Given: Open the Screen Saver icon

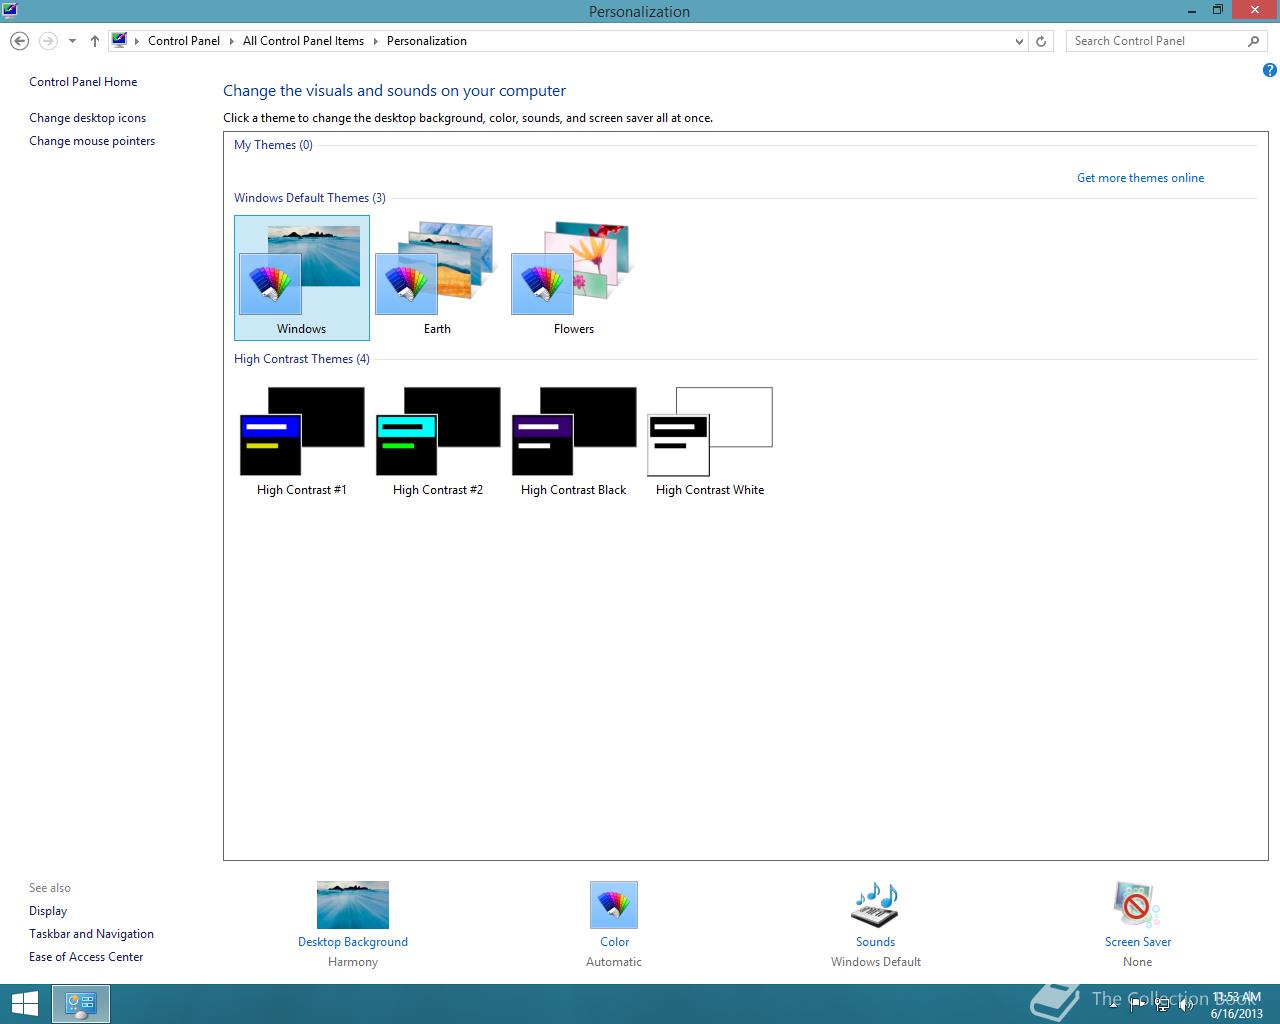Looking at the screenshot, I should 1137,905.
